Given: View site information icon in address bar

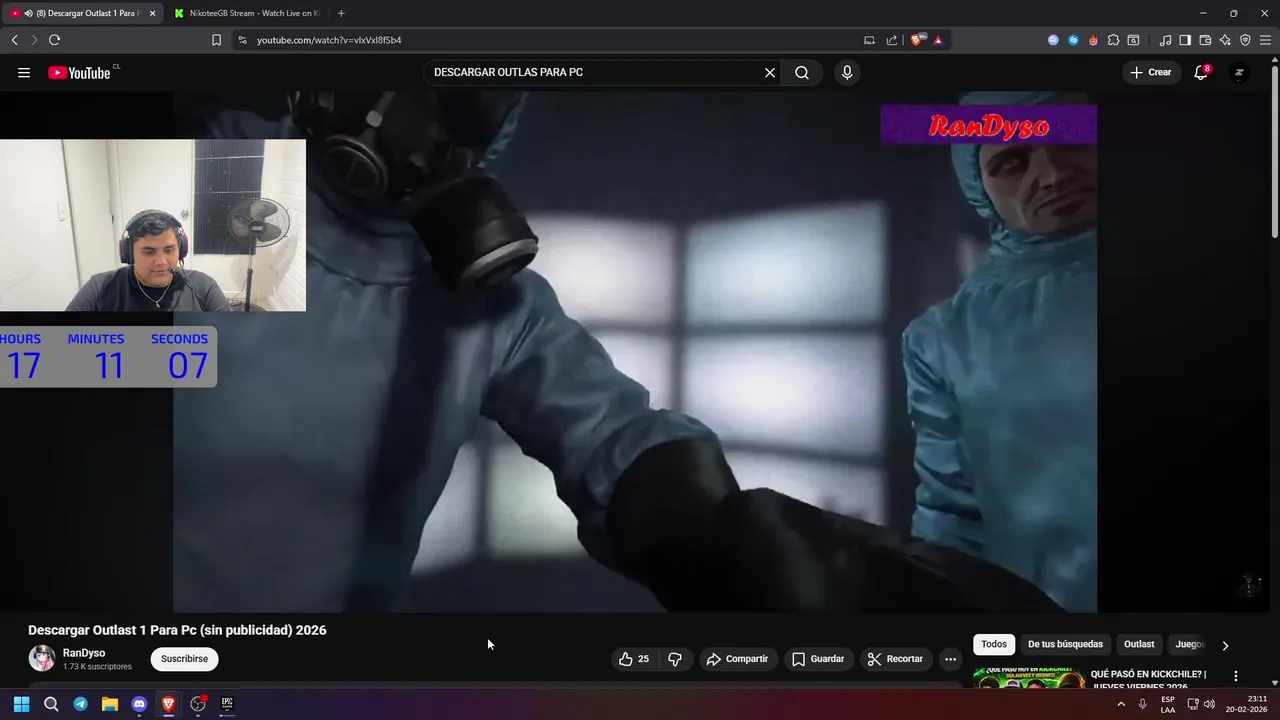Looking at the screenshot, I should point(242,40).
